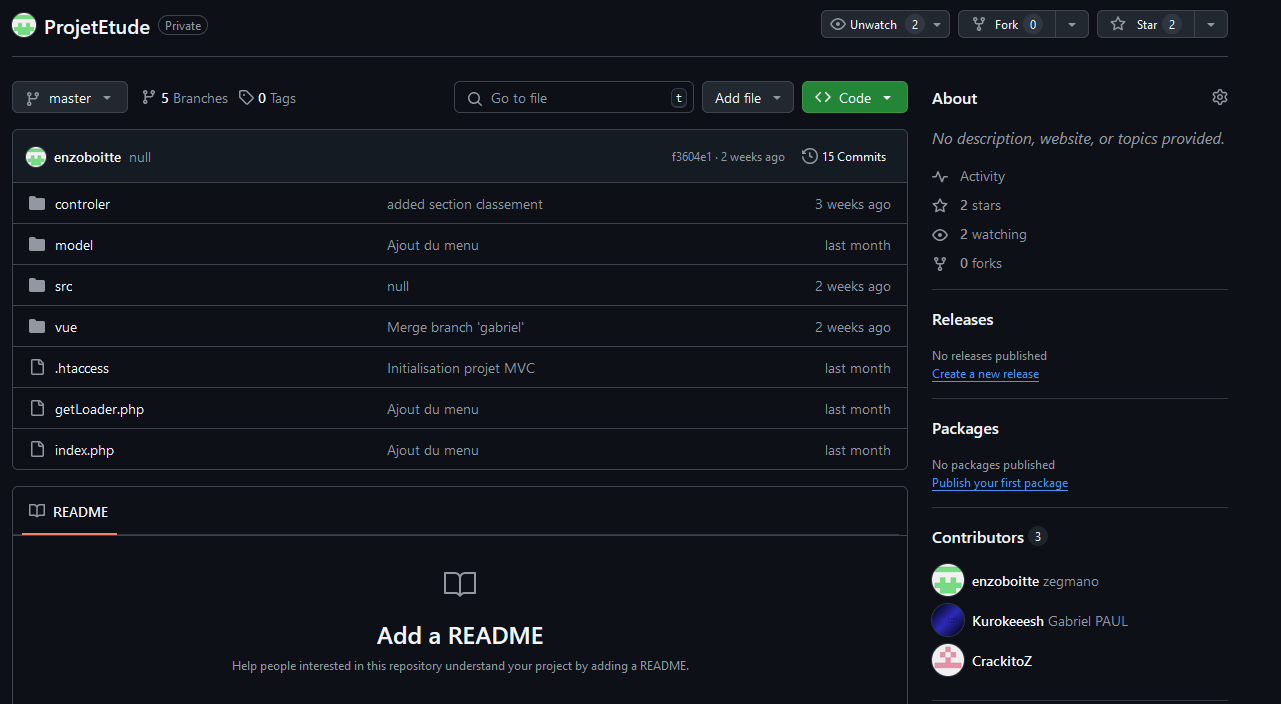
Task: Open the Releases heading link
Action: coord(963,319)
